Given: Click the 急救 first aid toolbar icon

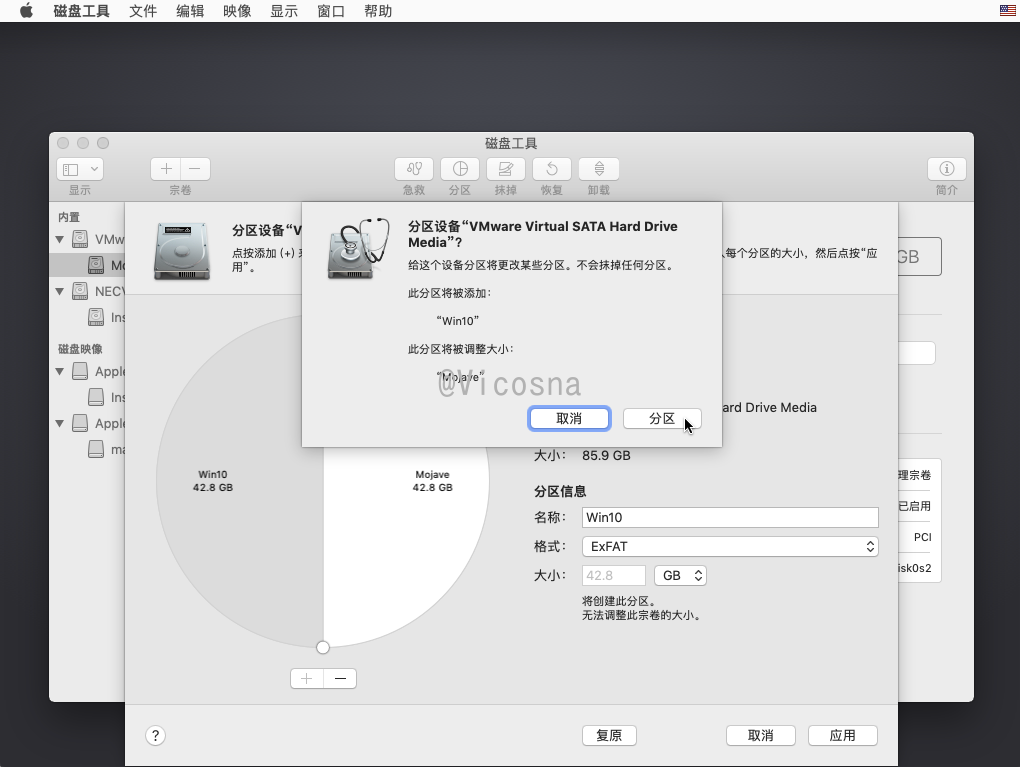Looking at the screenshot, I should [414, 169].
